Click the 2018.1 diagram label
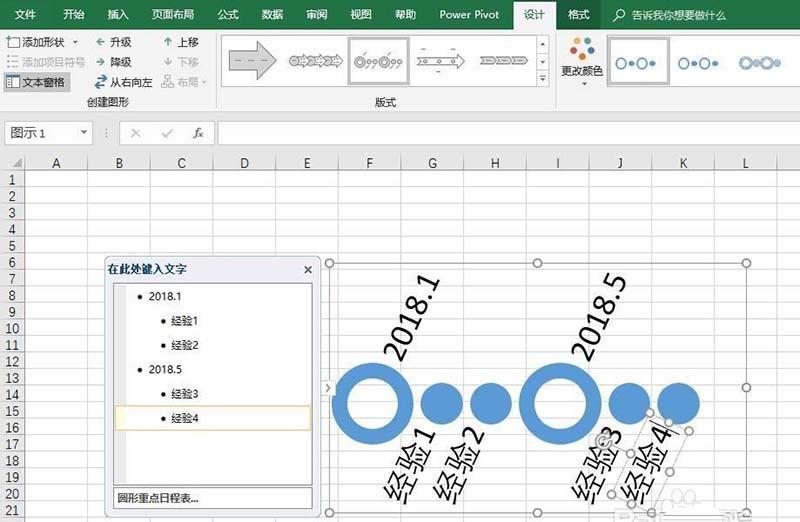Screen dimensions: 800x522 click(411, 318)
